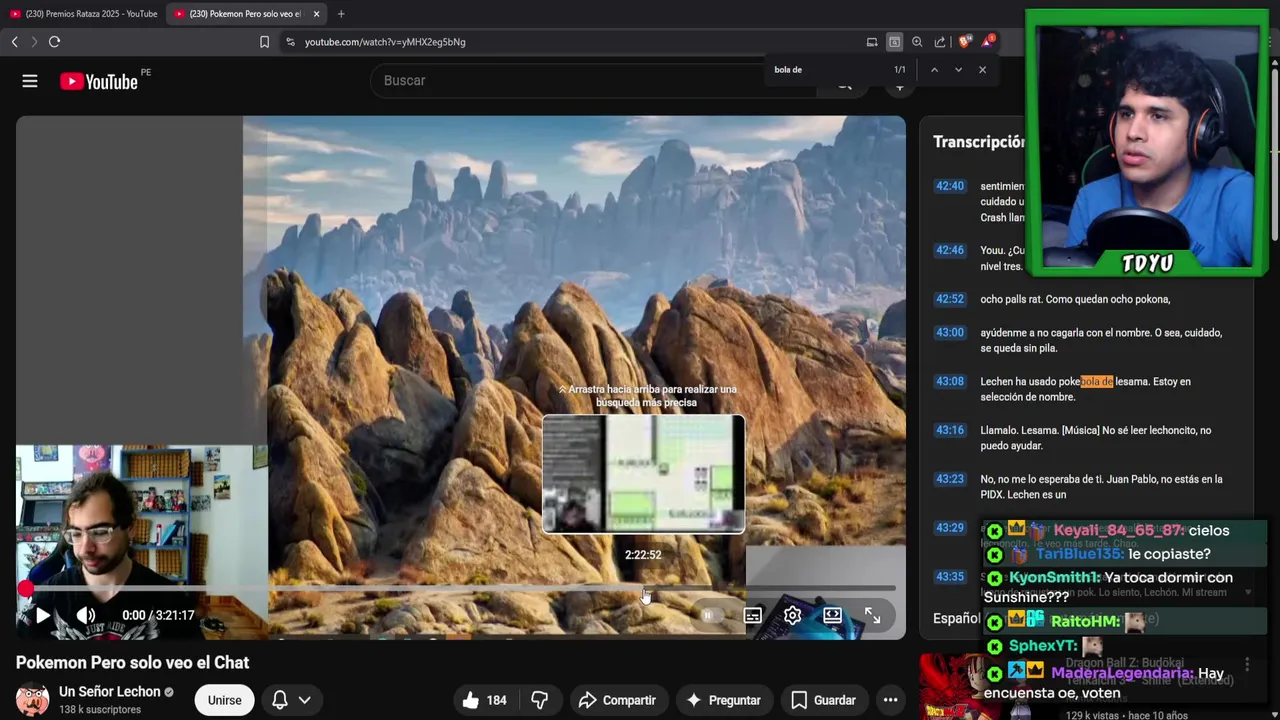Click the video title Pokemon Pero solo veo el Chat
The width and height of the screenshot is (1280, 720).
(132, 663)
